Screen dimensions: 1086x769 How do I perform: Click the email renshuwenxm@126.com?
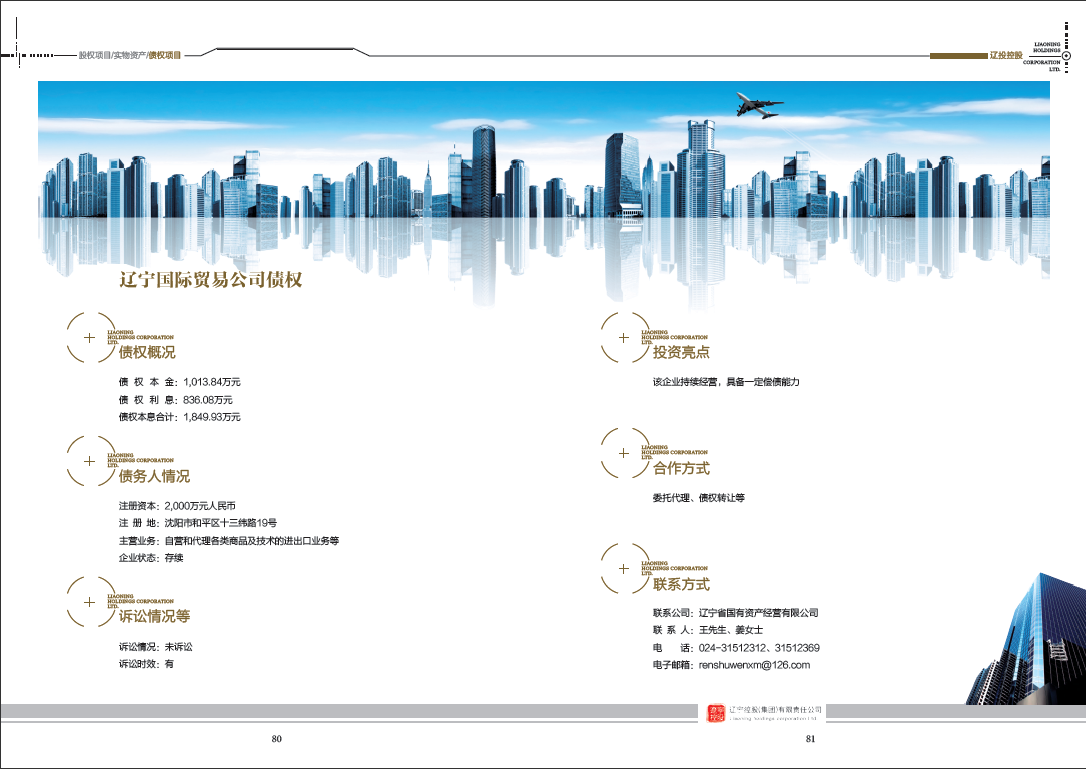pos(754,665)
